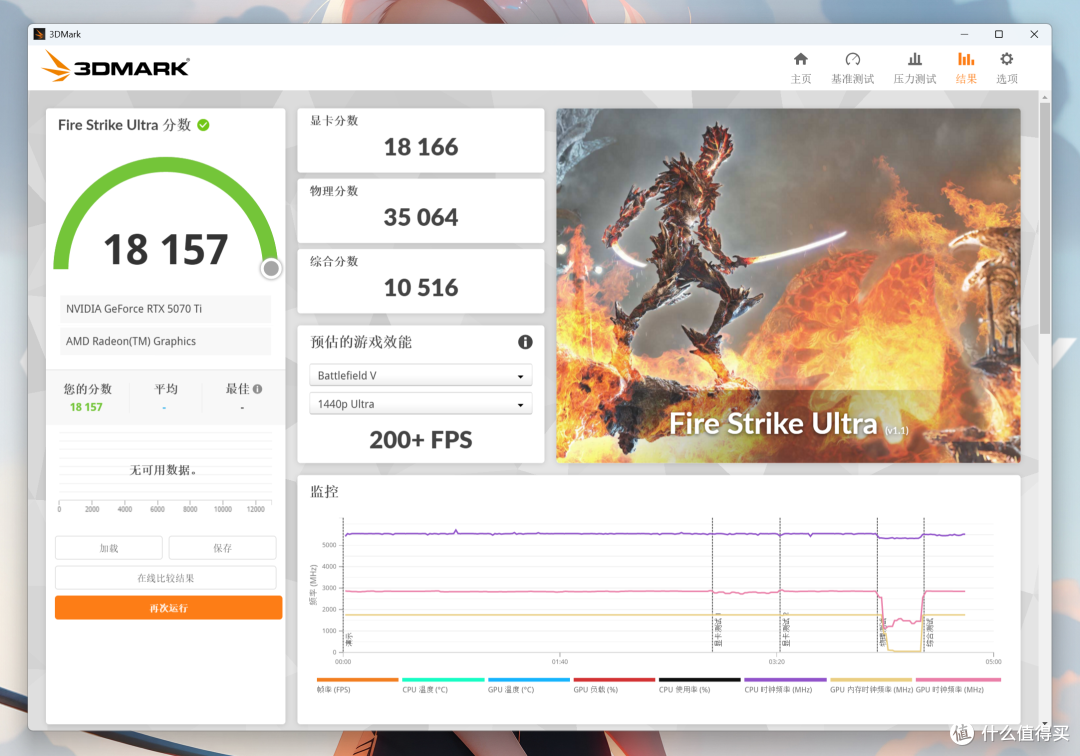Toggle GPU 时钟频率 (MHz) legend item

(x=957, y=686)
